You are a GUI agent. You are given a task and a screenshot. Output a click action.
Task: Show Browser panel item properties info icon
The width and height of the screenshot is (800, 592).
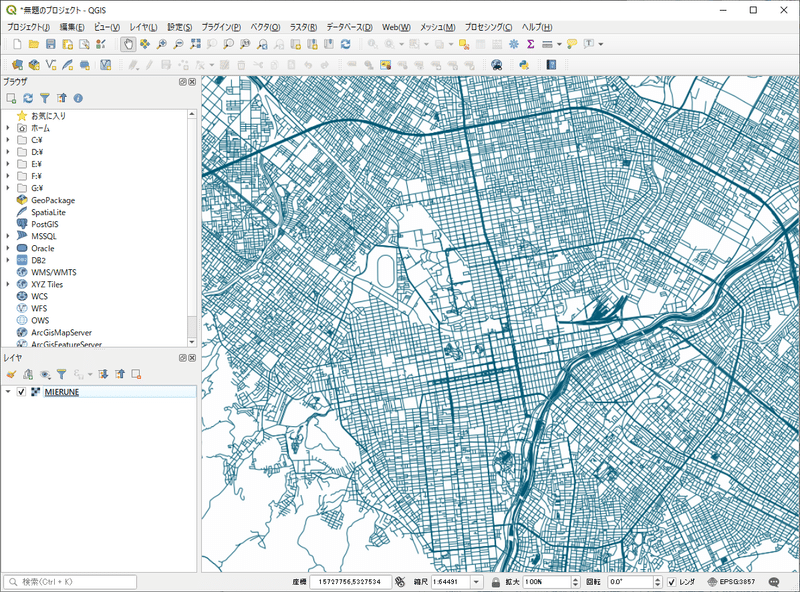78,98
